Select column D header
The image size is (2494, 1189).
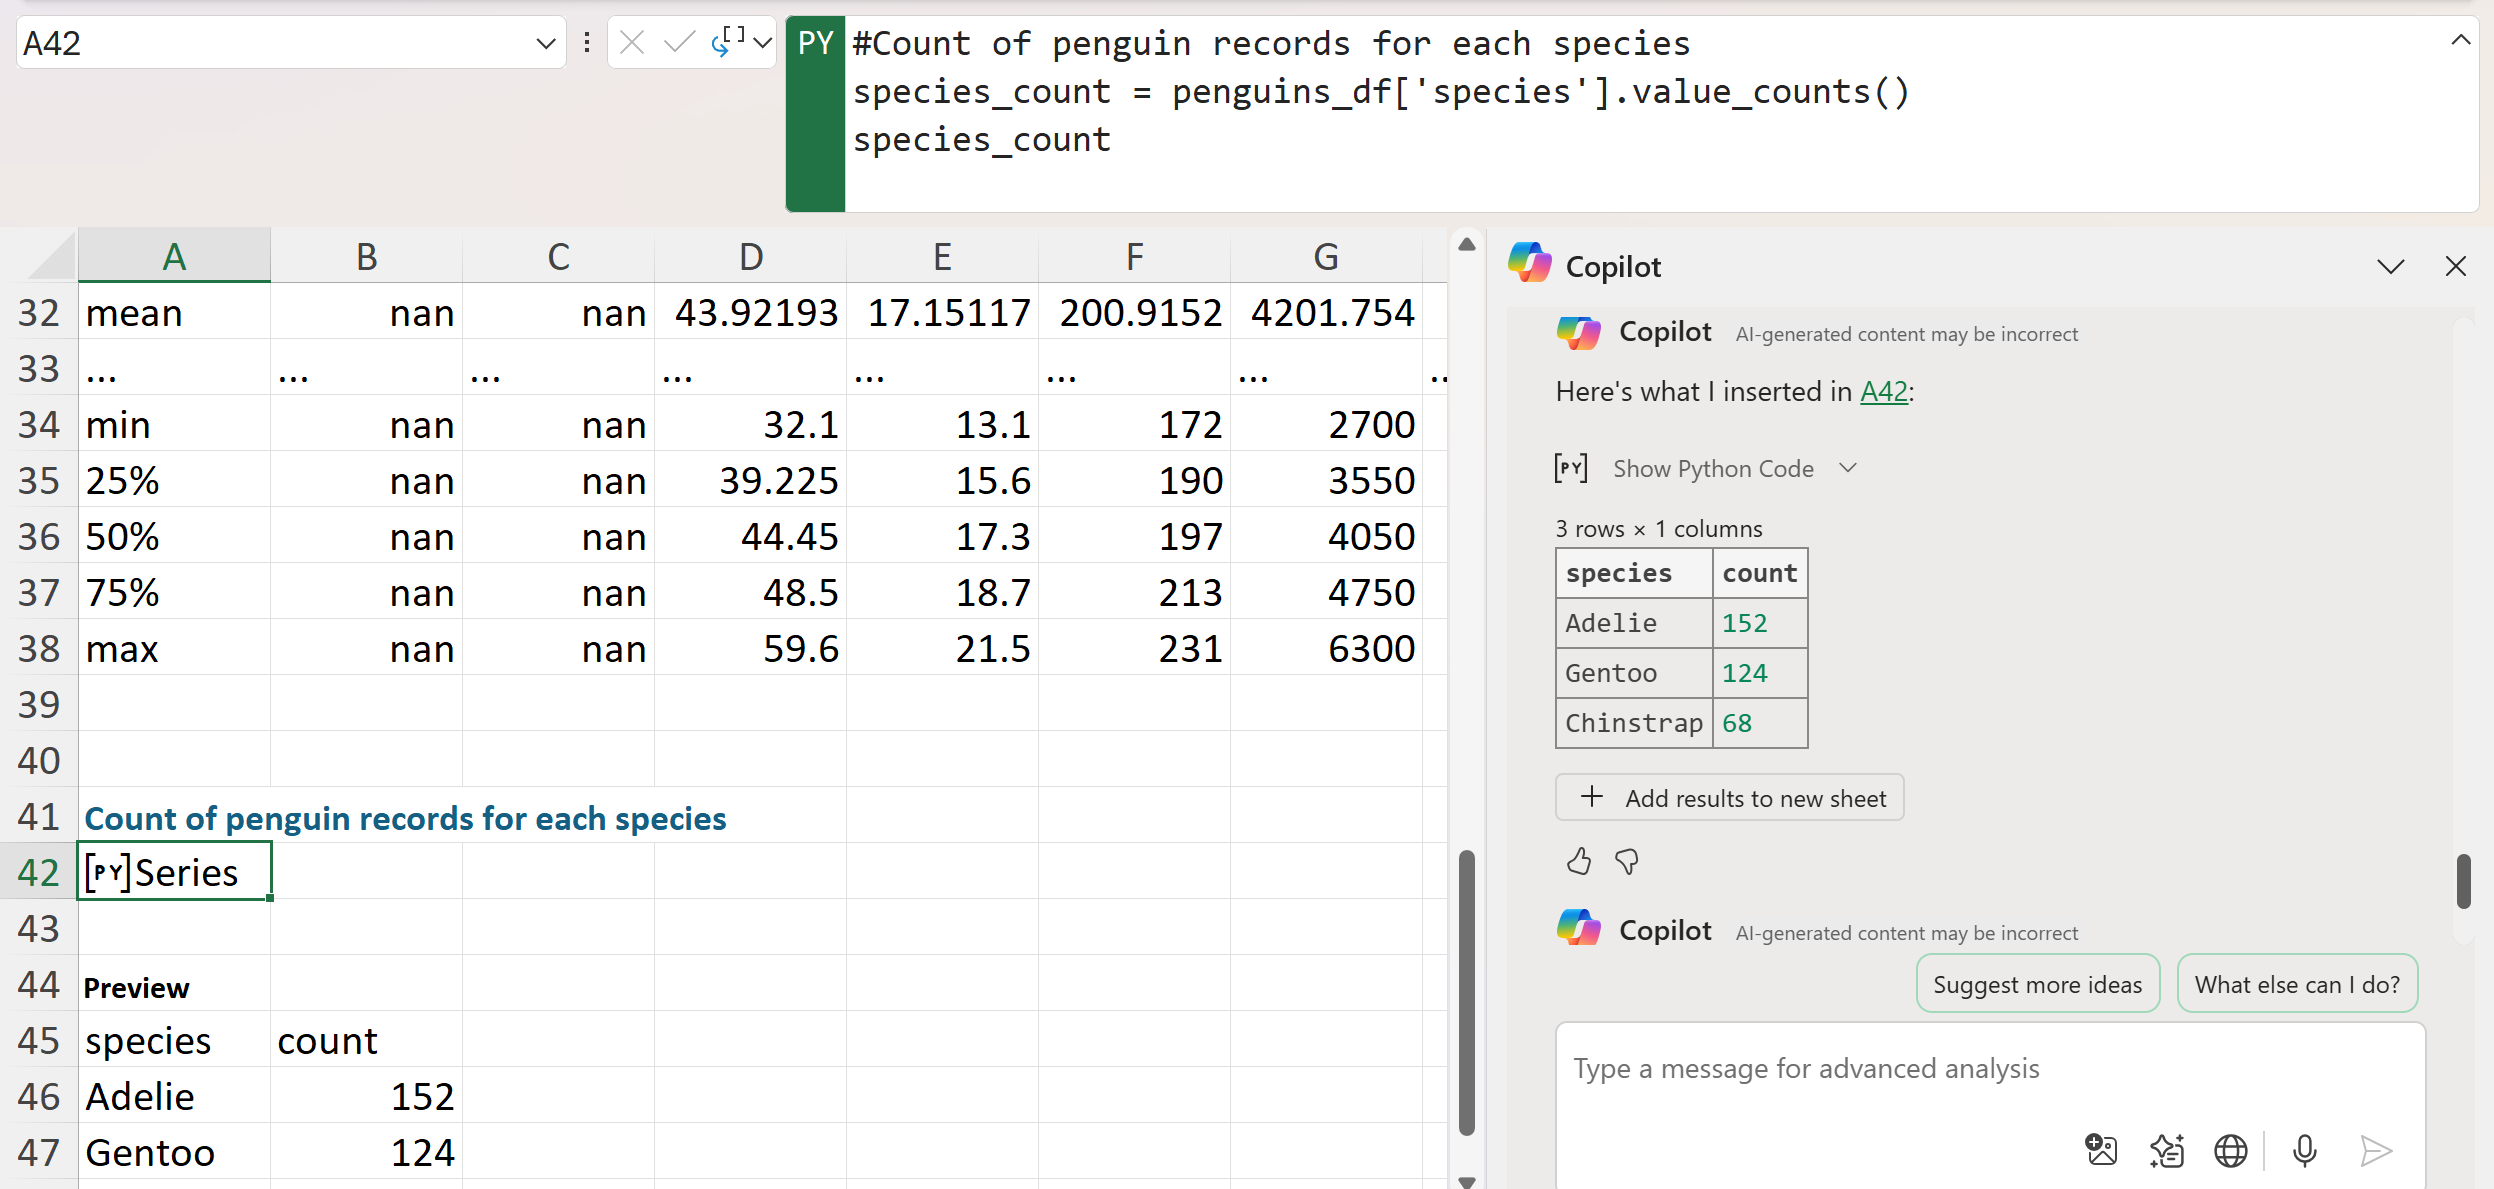tap(750, 257)
